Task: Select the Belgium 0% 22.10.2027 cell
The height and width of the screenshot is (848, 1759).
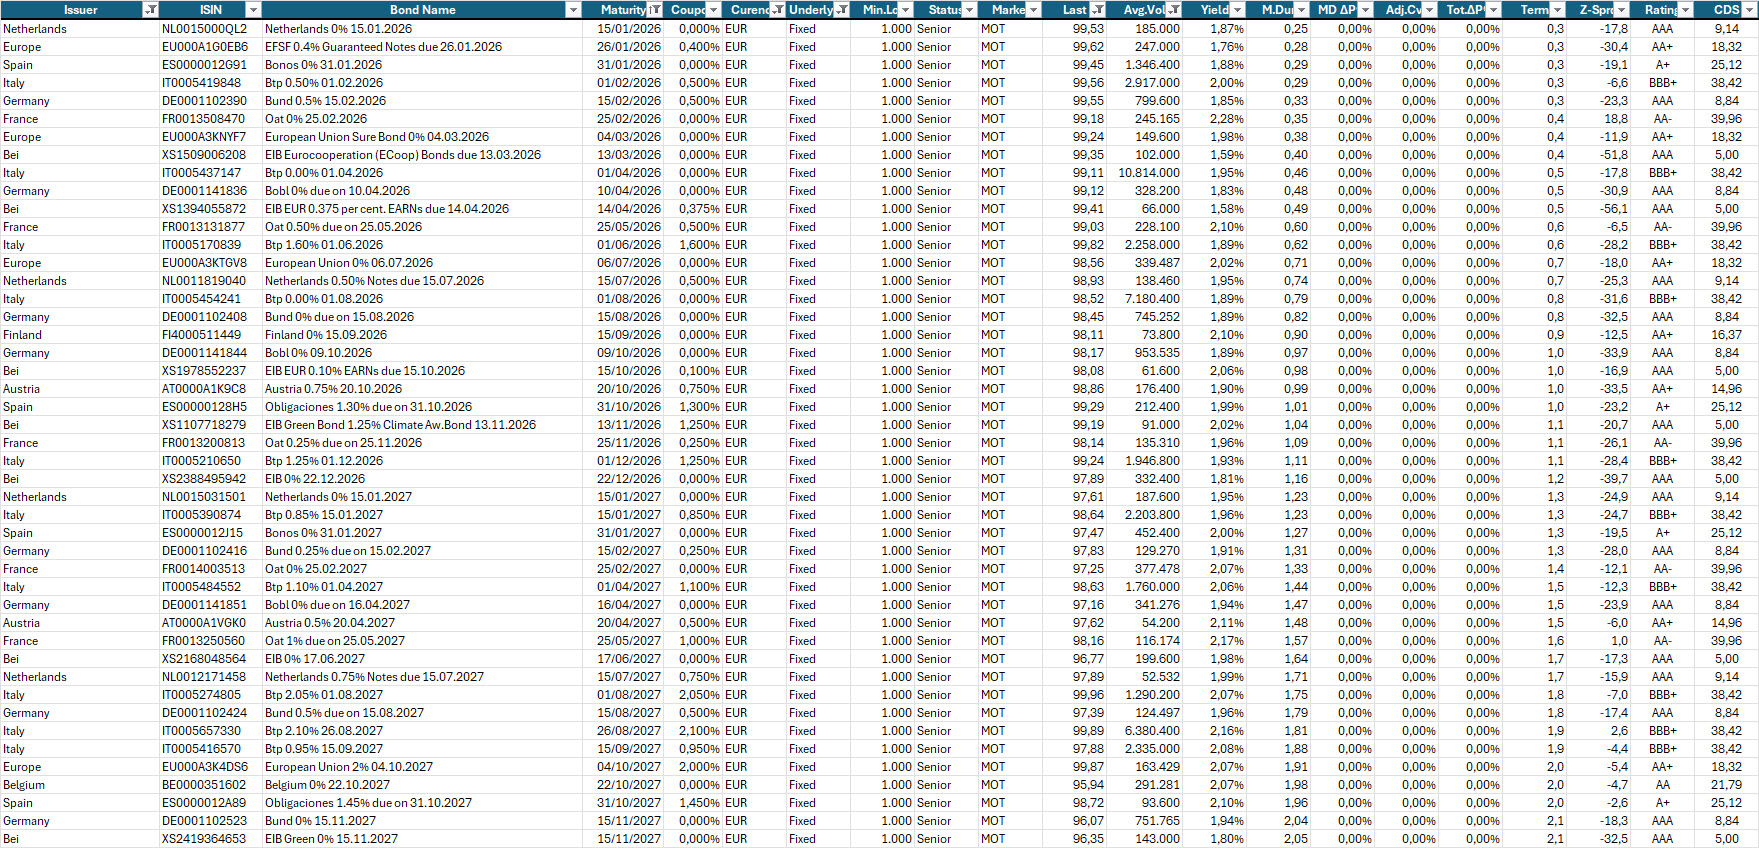Action: click(327, 785)
